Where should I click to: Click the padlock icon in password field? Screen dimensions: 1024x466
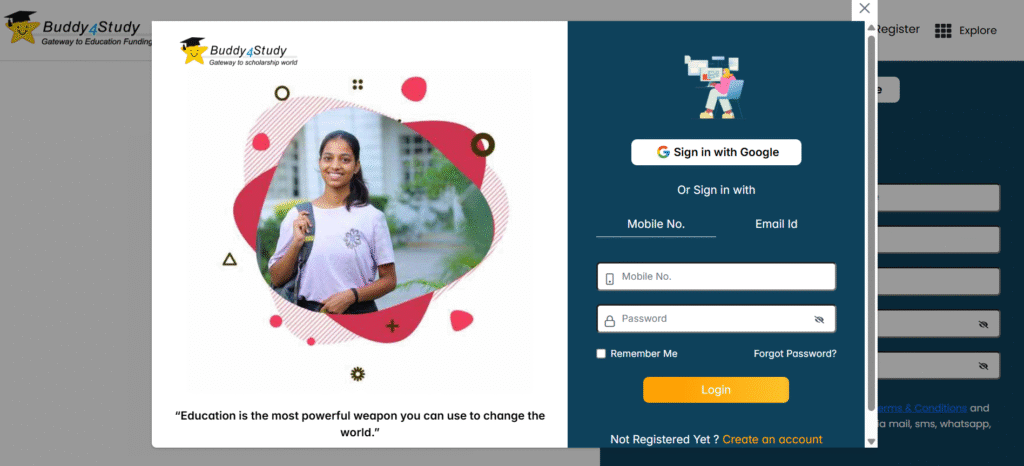point(609,320)
